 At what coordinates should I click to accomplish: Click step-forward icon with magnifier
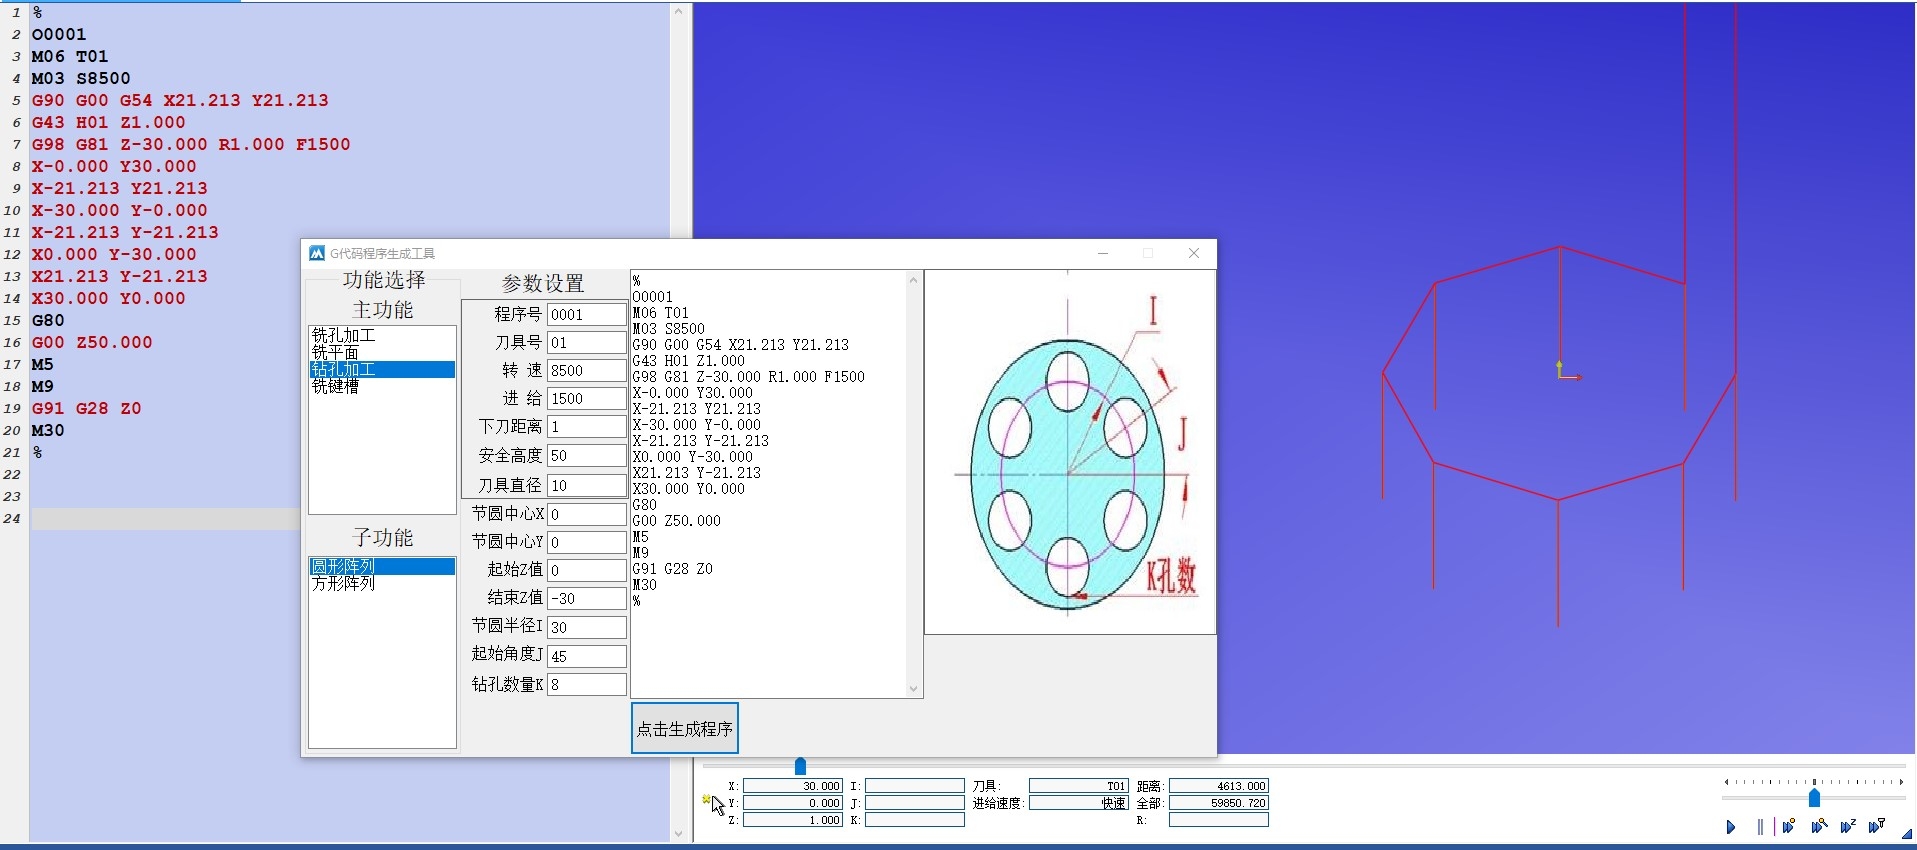coord(1819,827)
